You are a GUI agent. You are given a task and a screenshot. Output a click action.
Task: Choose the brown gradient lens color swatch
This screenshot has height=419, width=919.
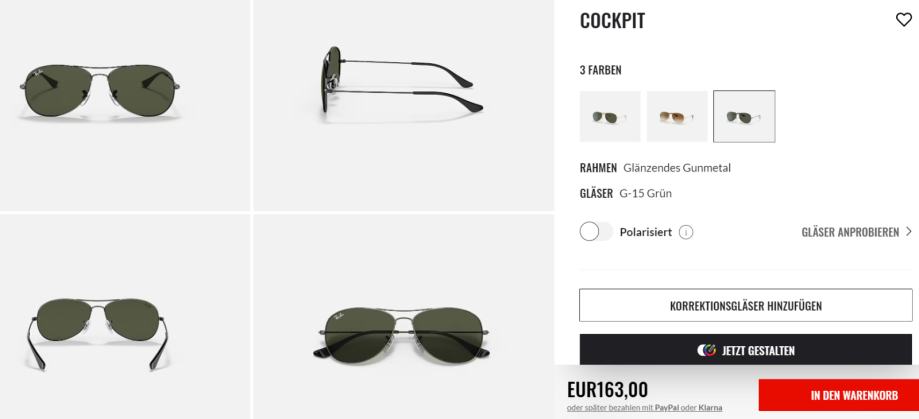(677, 116)
